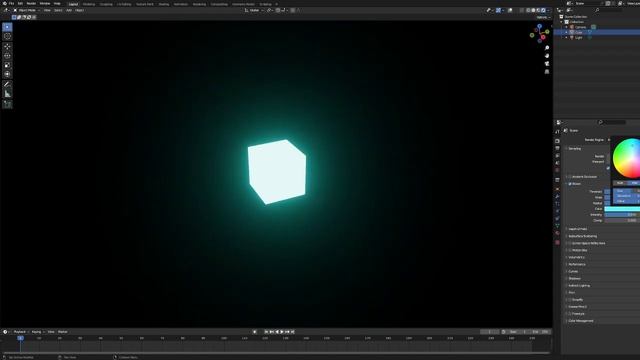Select the Select Box tool
Screen dimensions: 640x360
7,27
